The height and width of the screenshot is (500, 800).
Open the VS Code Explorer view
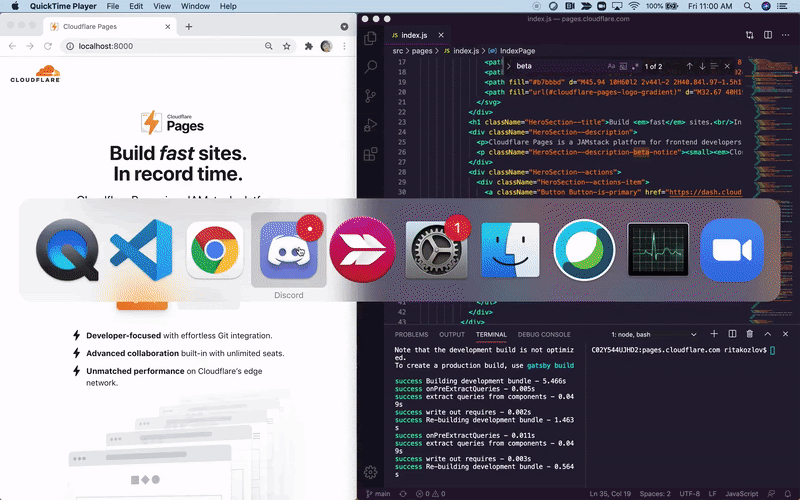pyautogui.click(x=370, y=38)
